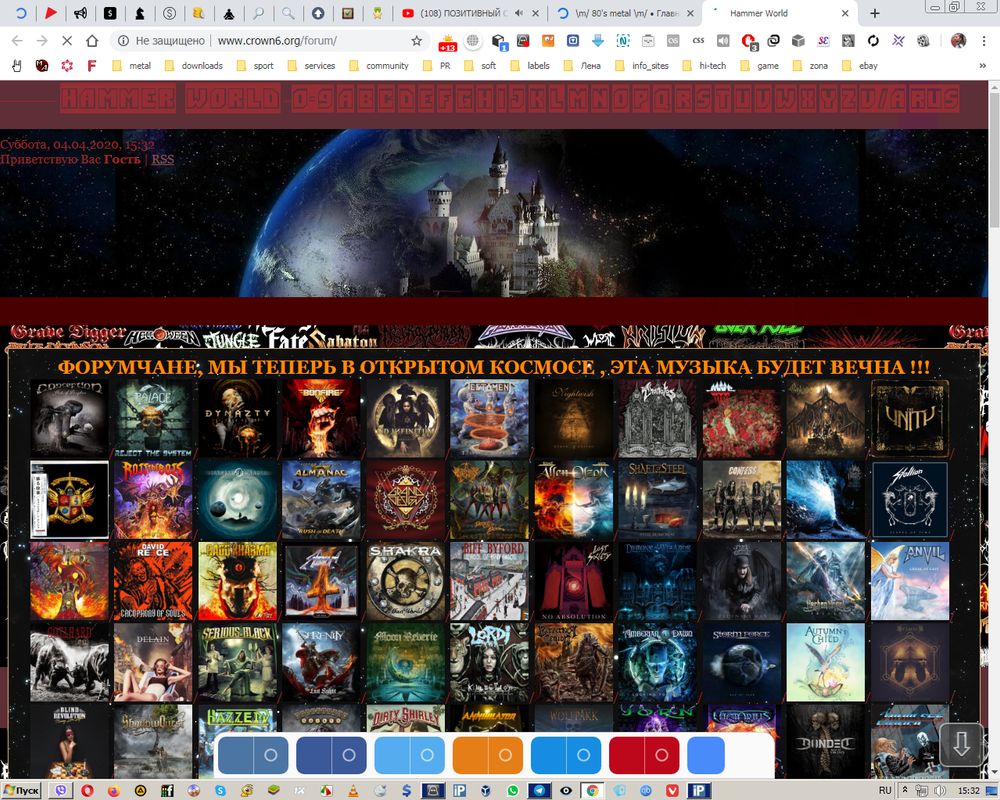Open Telegram from the taskbar
Viewport: 1000px width, 800px height.
540,790
